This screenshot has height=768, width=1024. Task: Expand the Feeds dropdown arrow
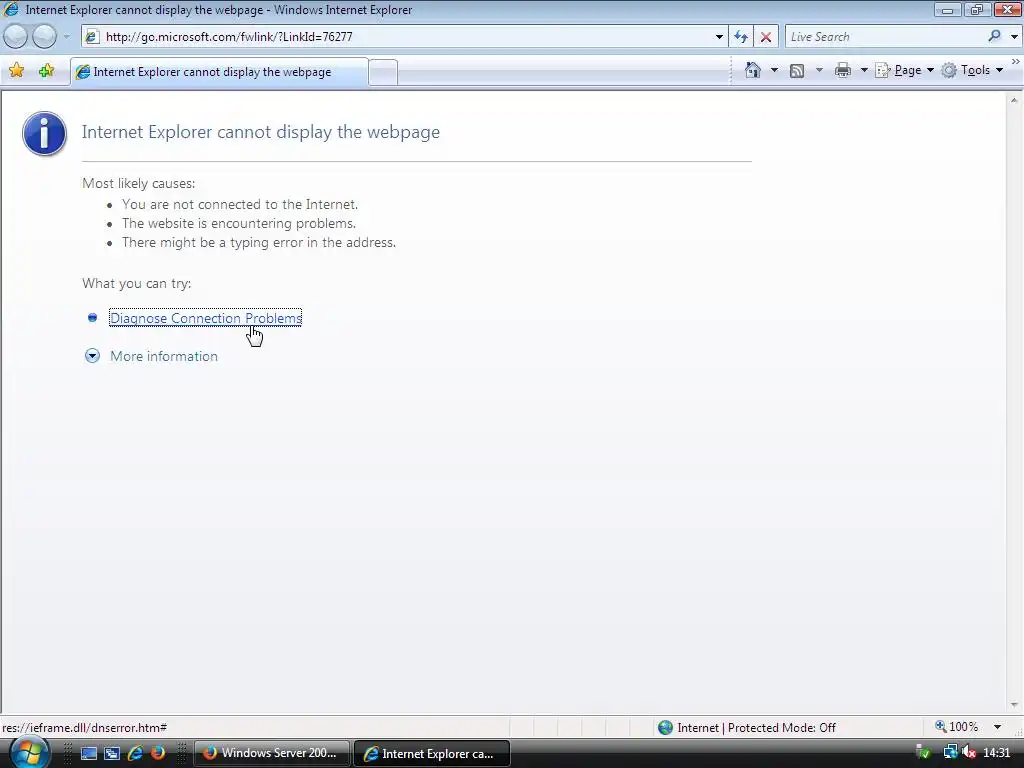[x=819, y=70]
